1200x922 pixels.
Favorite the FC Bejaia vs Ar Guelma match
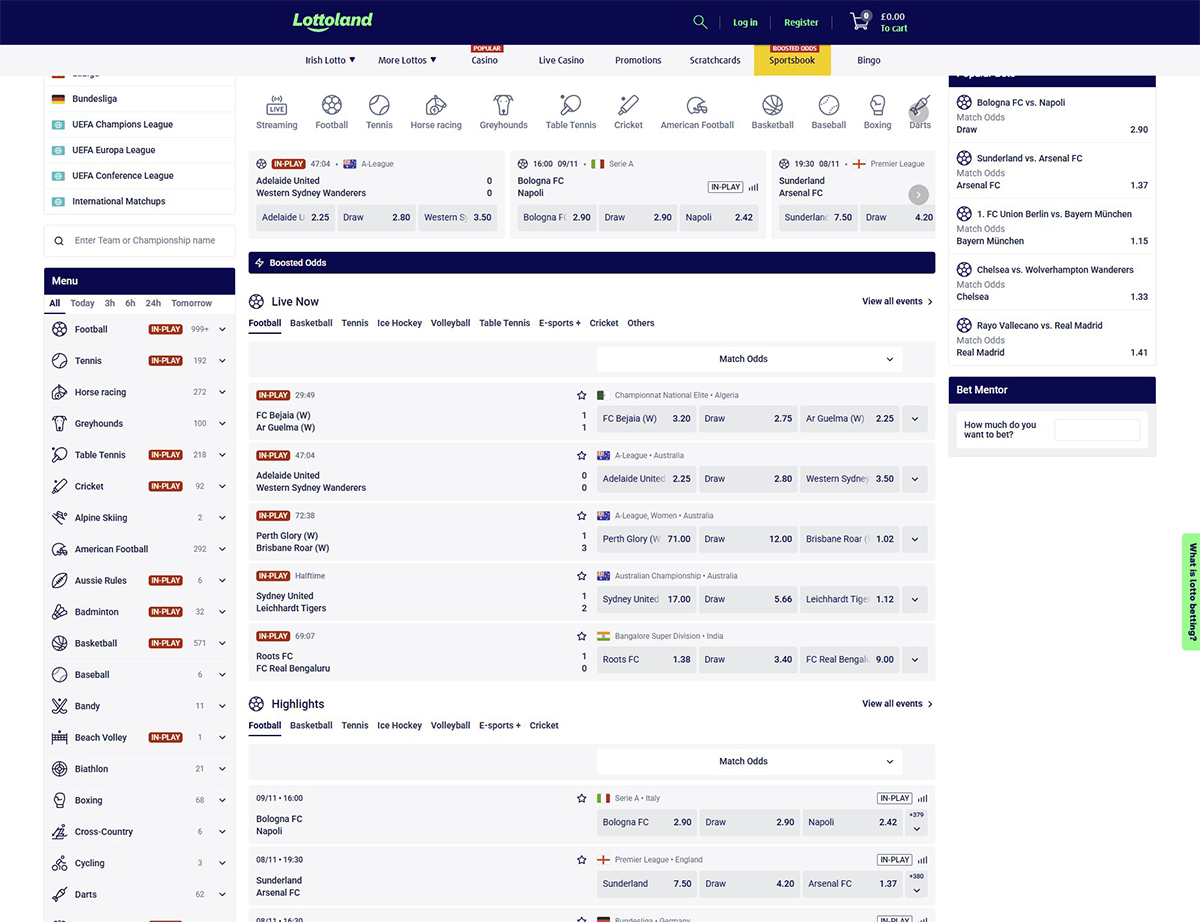click(581, 395)
